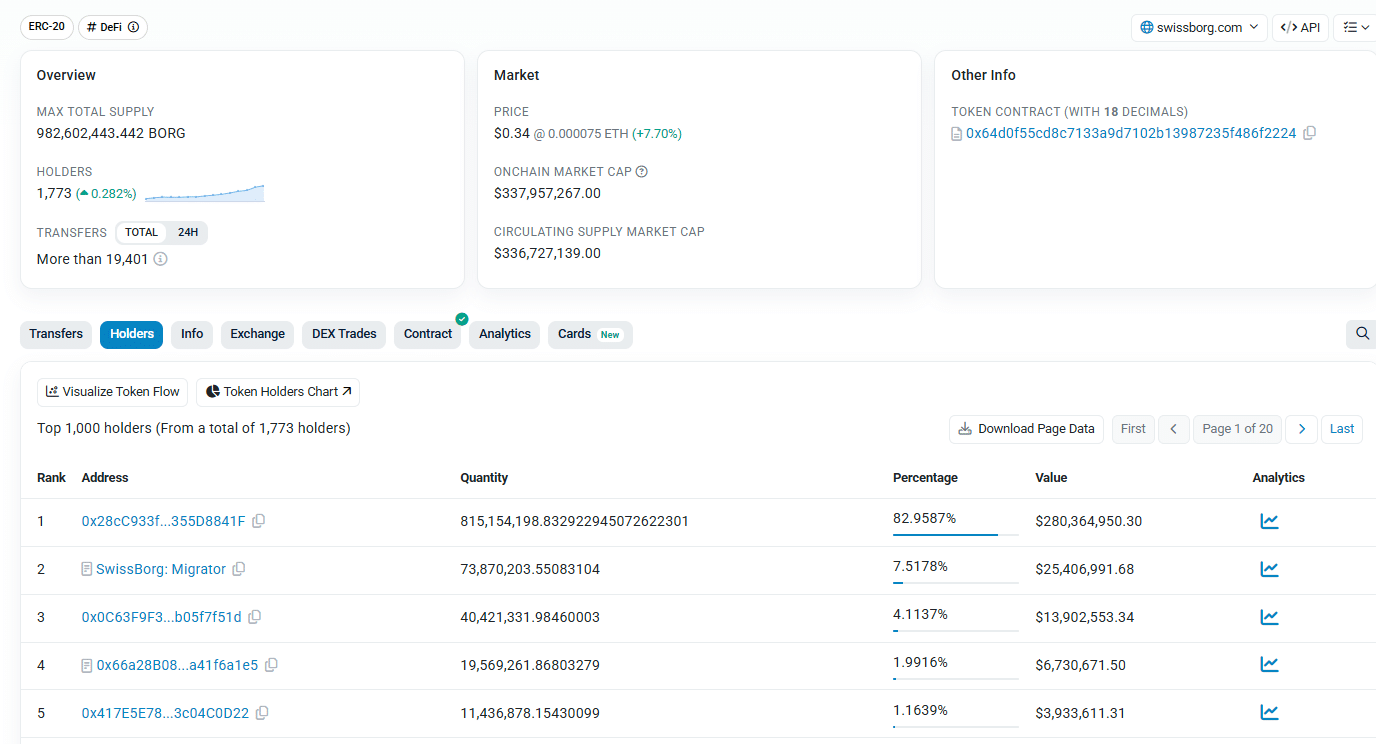The width and height of the screenshot is (1376, 744).
Task: Open the Token Holders Chart
Action: [277, 391]
